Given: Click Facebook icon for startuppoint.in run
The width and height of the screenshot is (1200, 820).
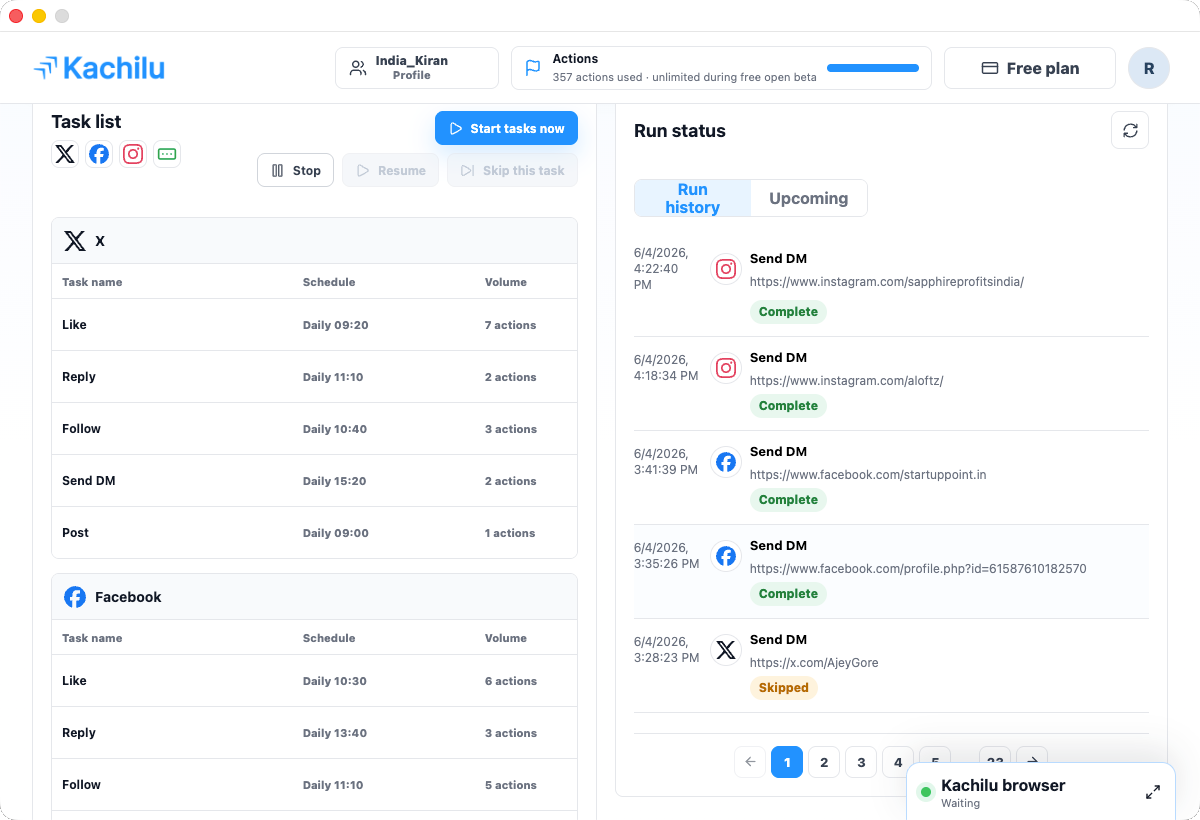Looking at the screenshot, I should (727, 462).
